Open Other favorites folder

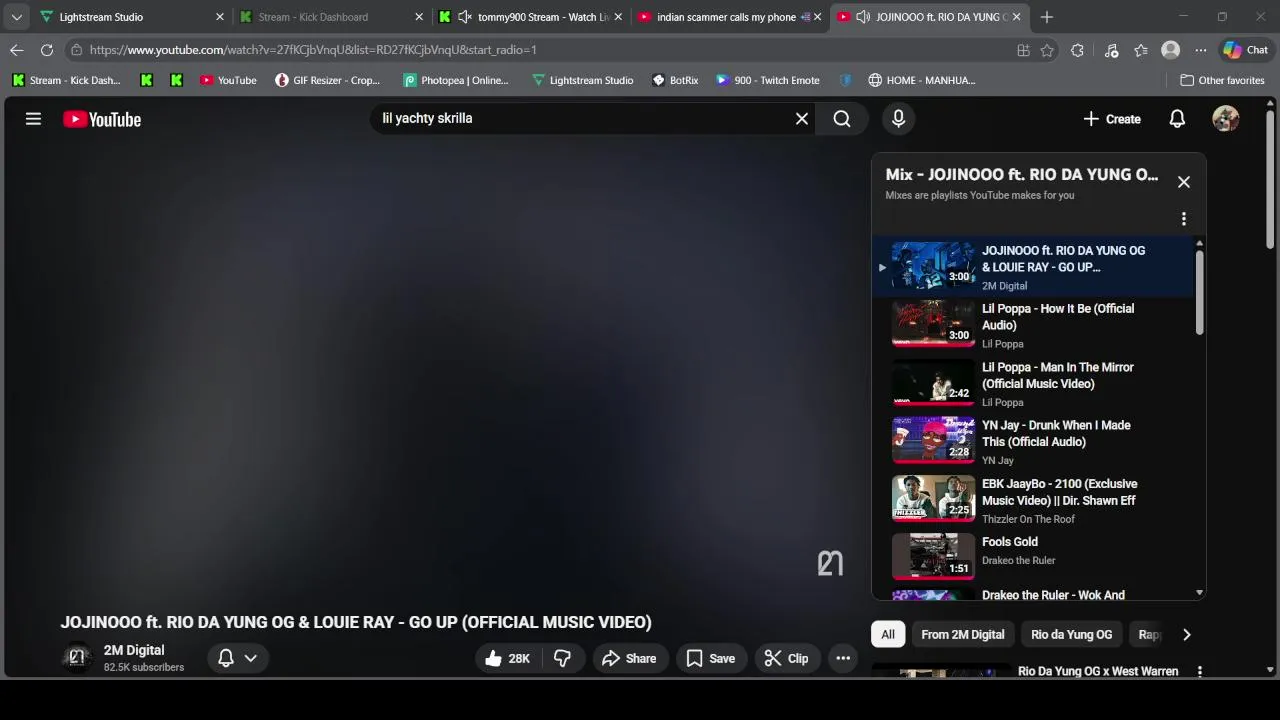click(x=1222, y=80)
